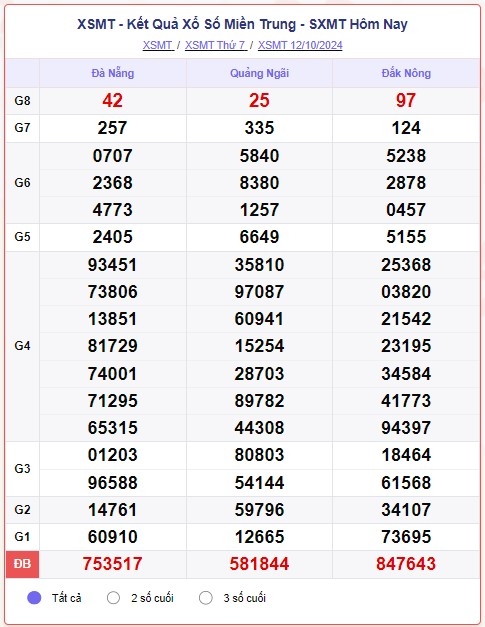Click the G7 result 335
The image size is (485, 627).
[x=259, y=128]
